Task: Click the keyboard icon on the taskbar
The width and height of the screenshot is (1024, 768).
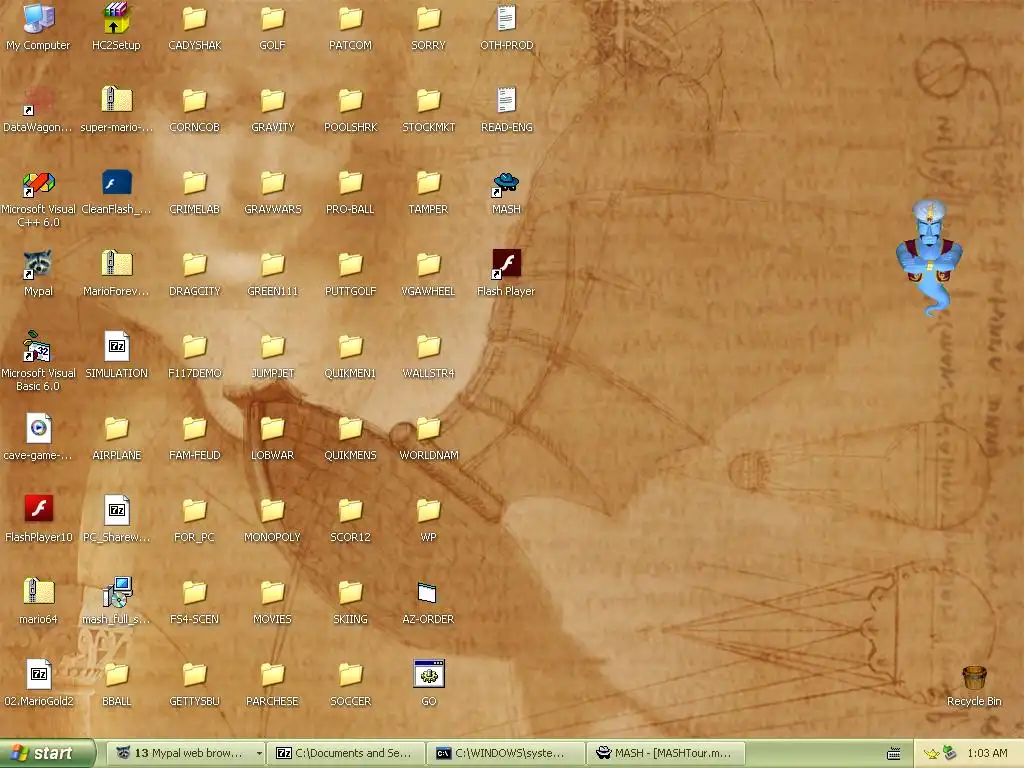Action: coord(893,754)
